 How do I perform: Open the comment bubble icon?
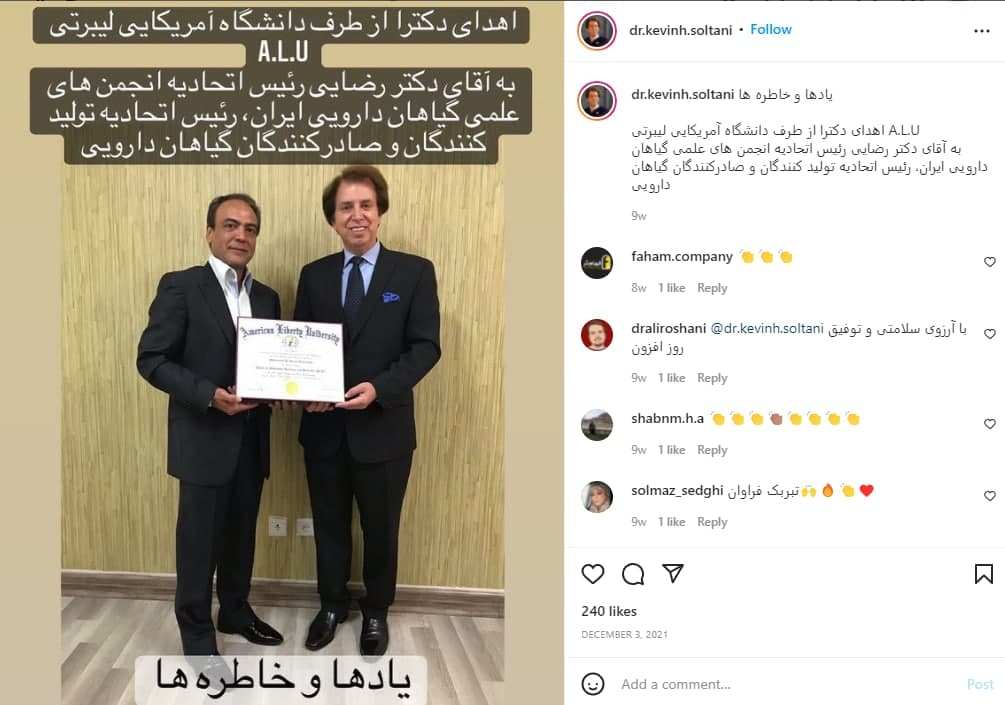(x=633, y=574)
